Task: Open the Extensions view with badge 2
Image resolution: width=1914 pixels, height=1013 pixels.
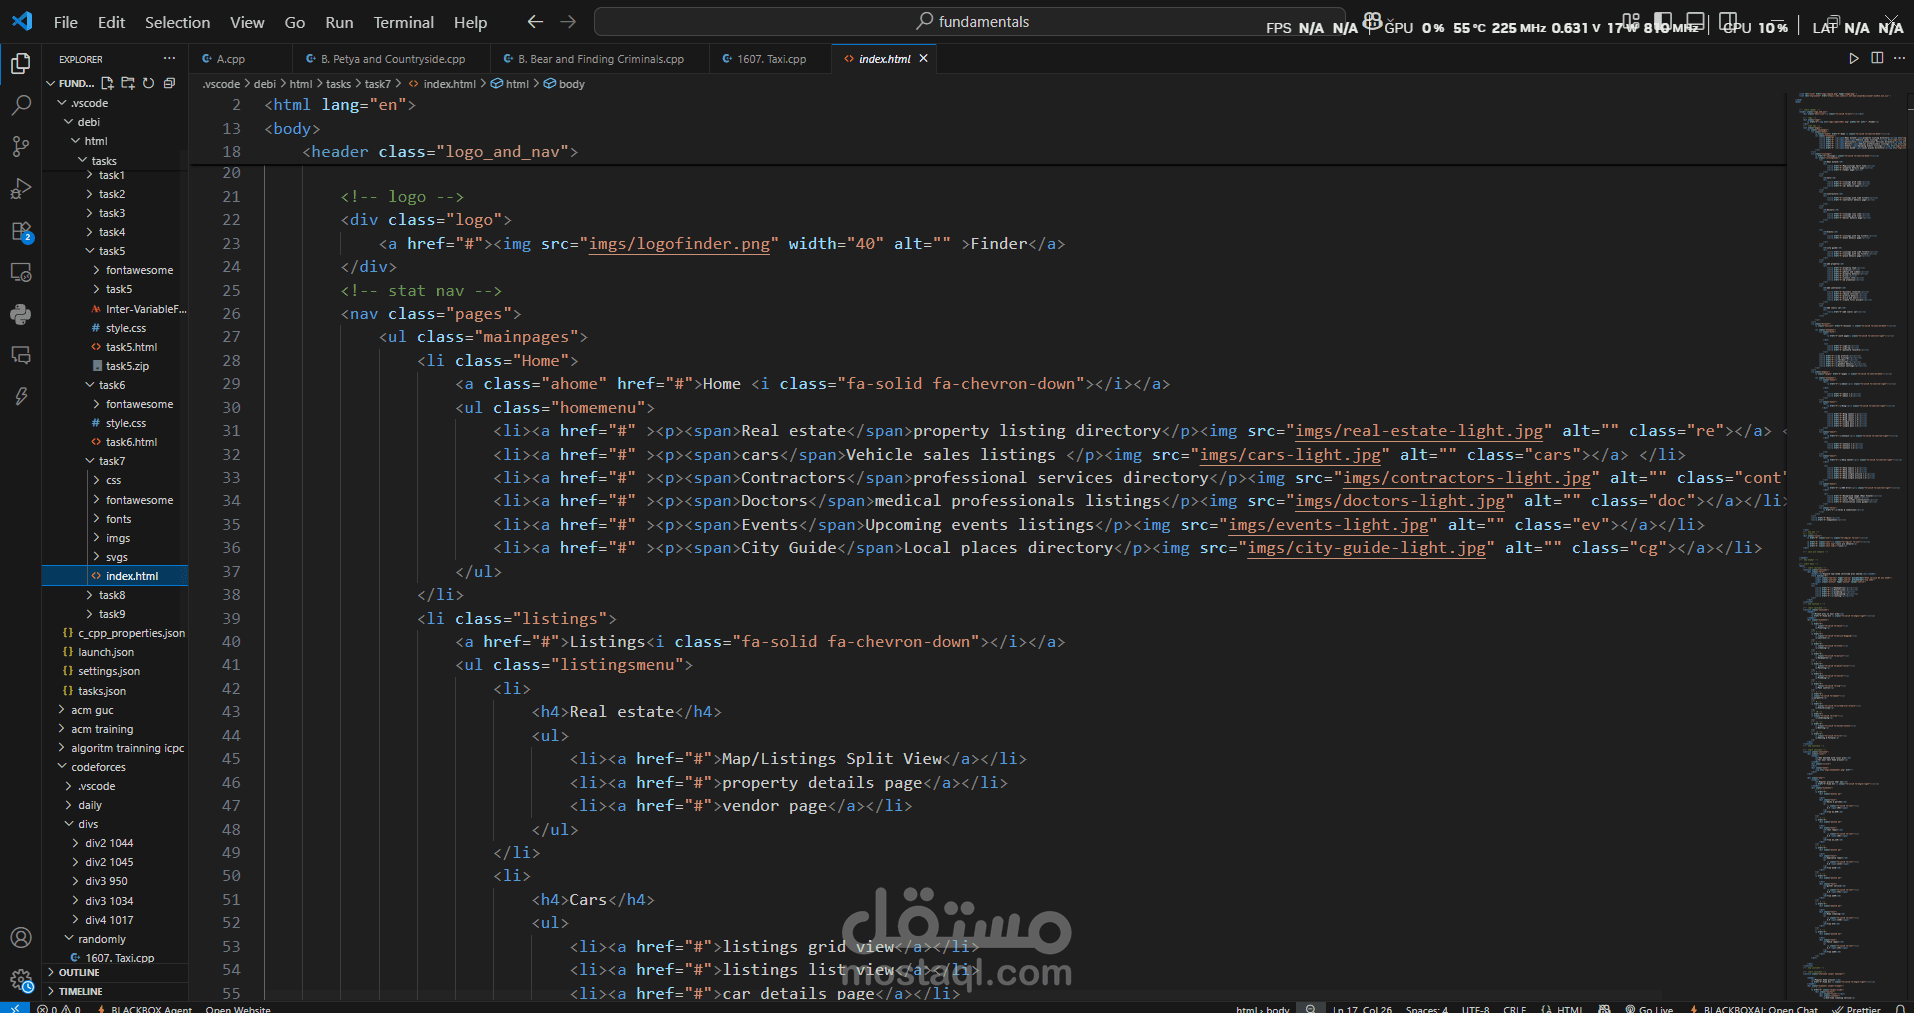Action: pyautogui.click(x=20, y=231)
